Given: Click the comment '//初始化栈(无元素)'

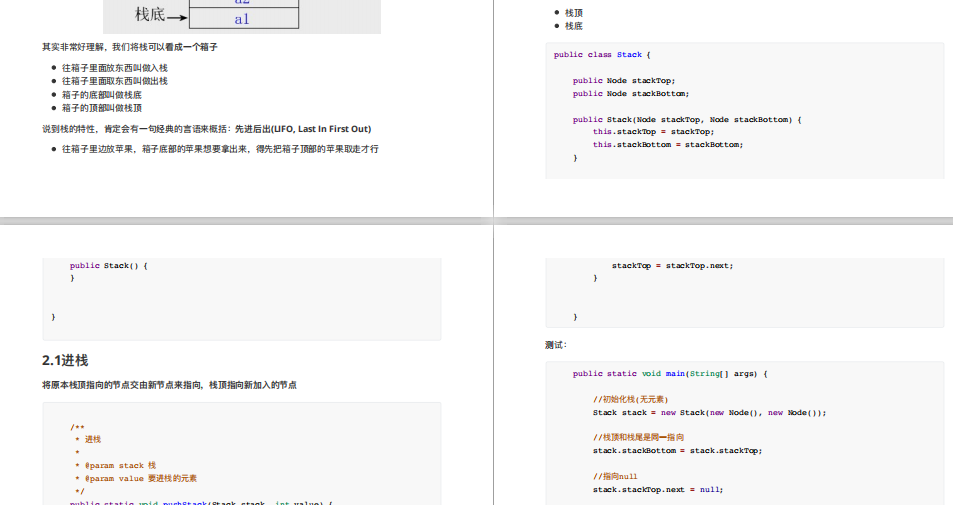Looking at the screenshot, I should coord(630,399).
